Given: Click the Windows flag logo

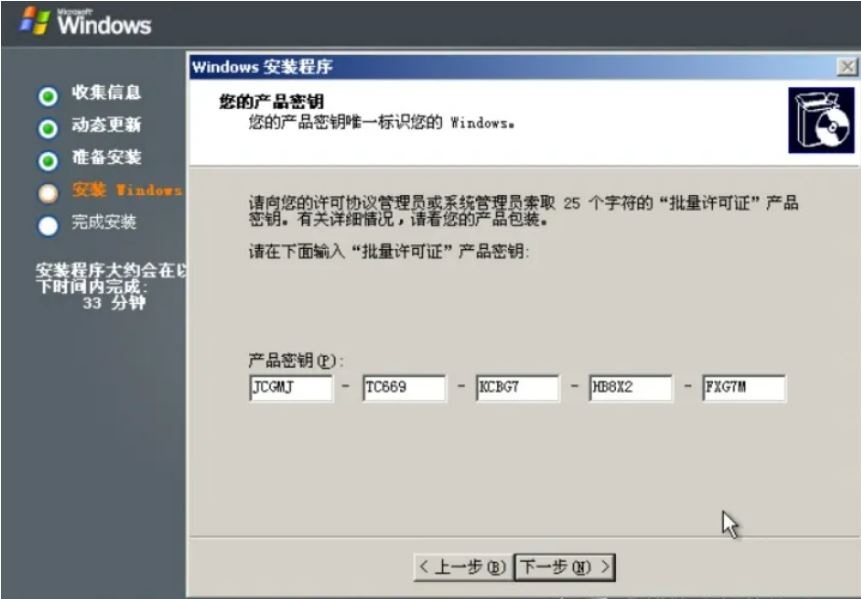Looking at the screenshot, I should point(35,21).
